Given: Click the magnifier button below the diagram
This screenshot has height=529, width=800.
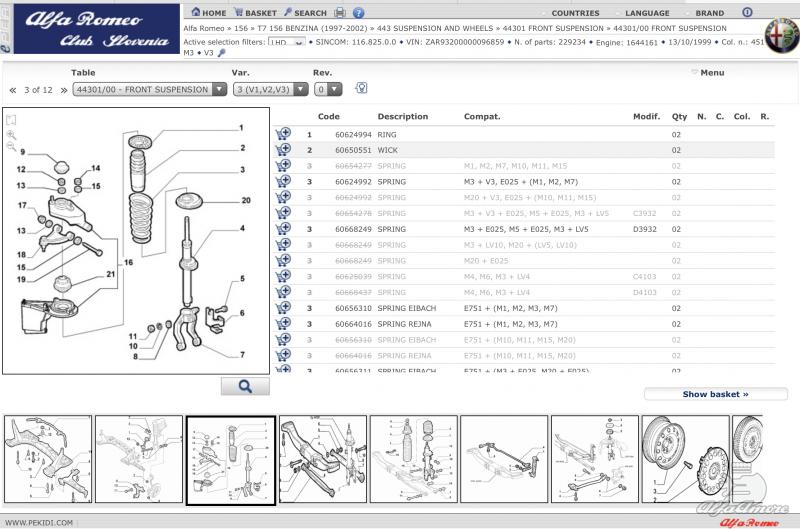Looking at the screenshot, I should [x=245, y=386].
